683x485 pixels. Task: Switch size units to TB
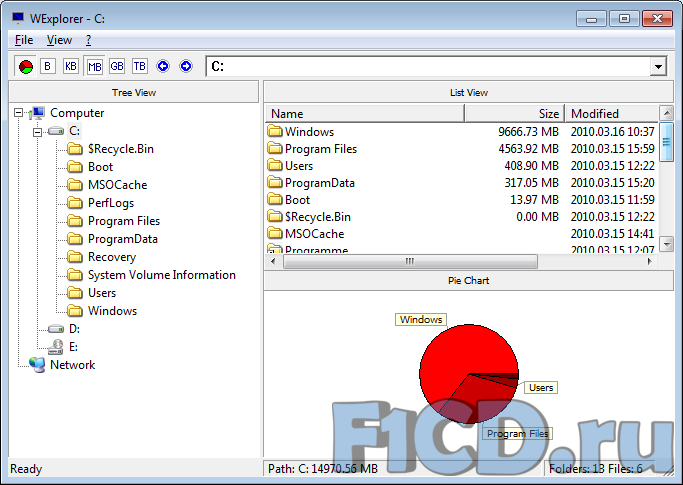[140, 66]
